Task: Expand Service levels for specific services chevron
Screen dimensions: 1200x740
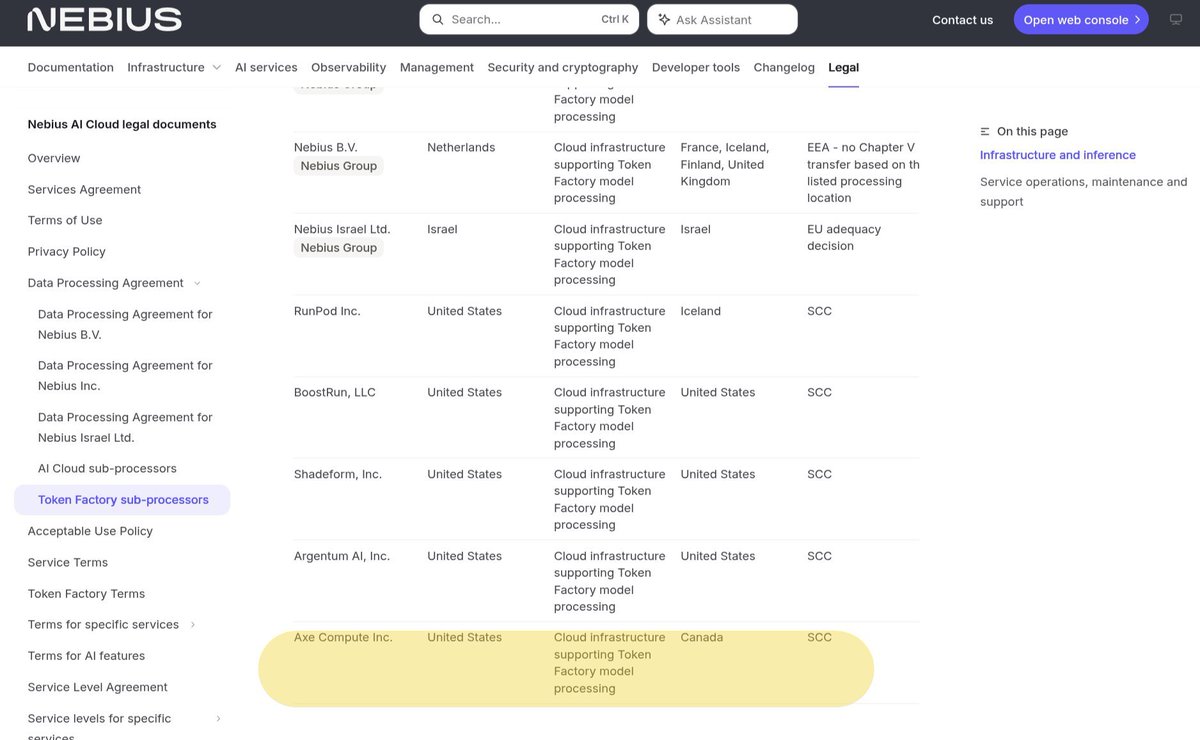Action: [x=218, y=718]
